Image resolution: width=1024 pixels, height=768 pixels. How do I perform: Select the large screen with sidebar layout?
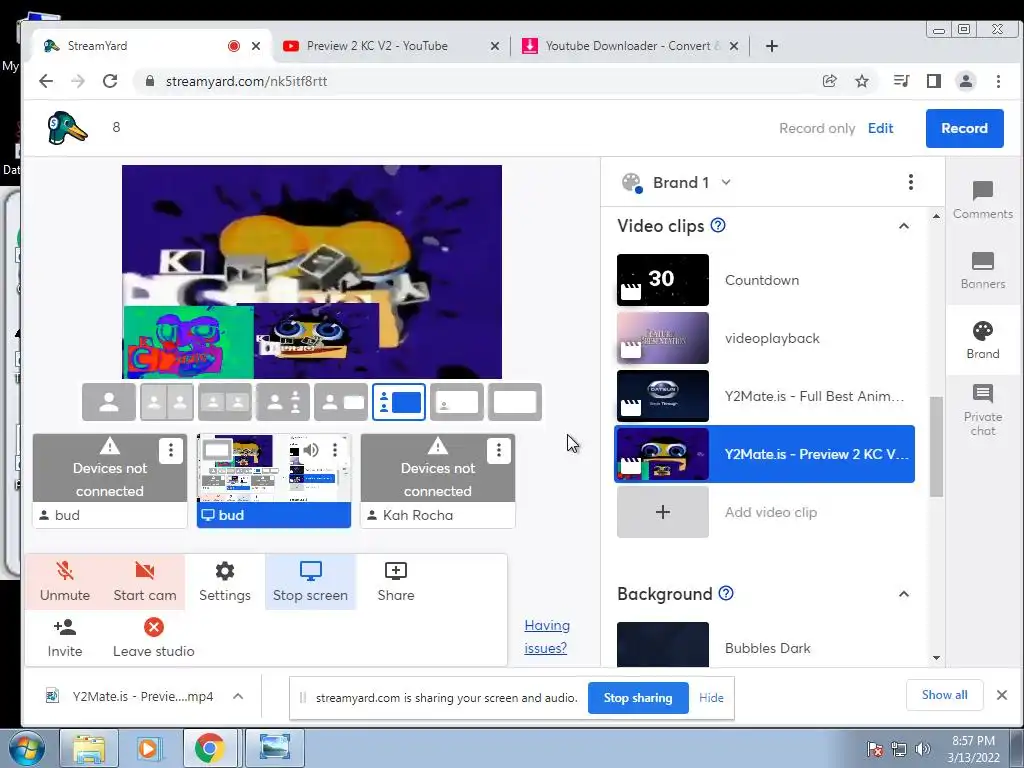point(399,402)
